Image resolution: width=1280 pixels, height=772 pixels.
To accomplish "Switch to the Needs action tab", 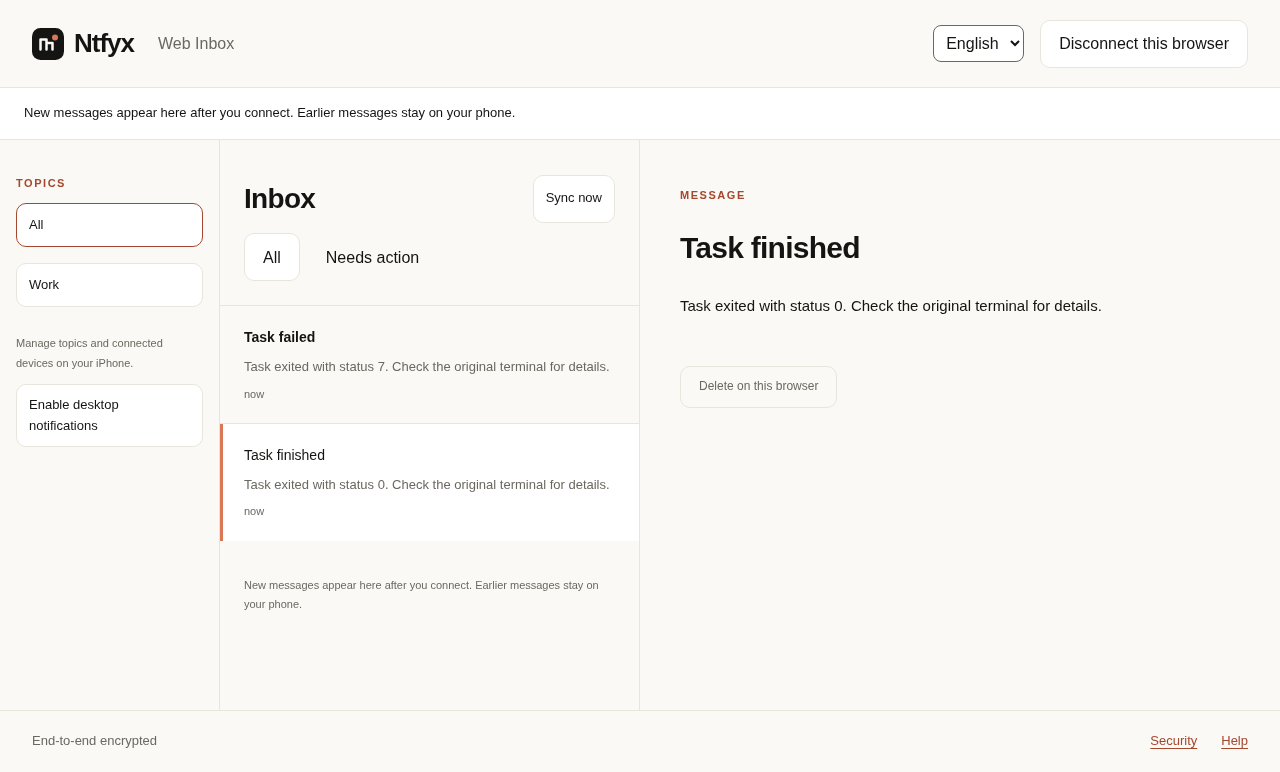I will coord(372,257).
